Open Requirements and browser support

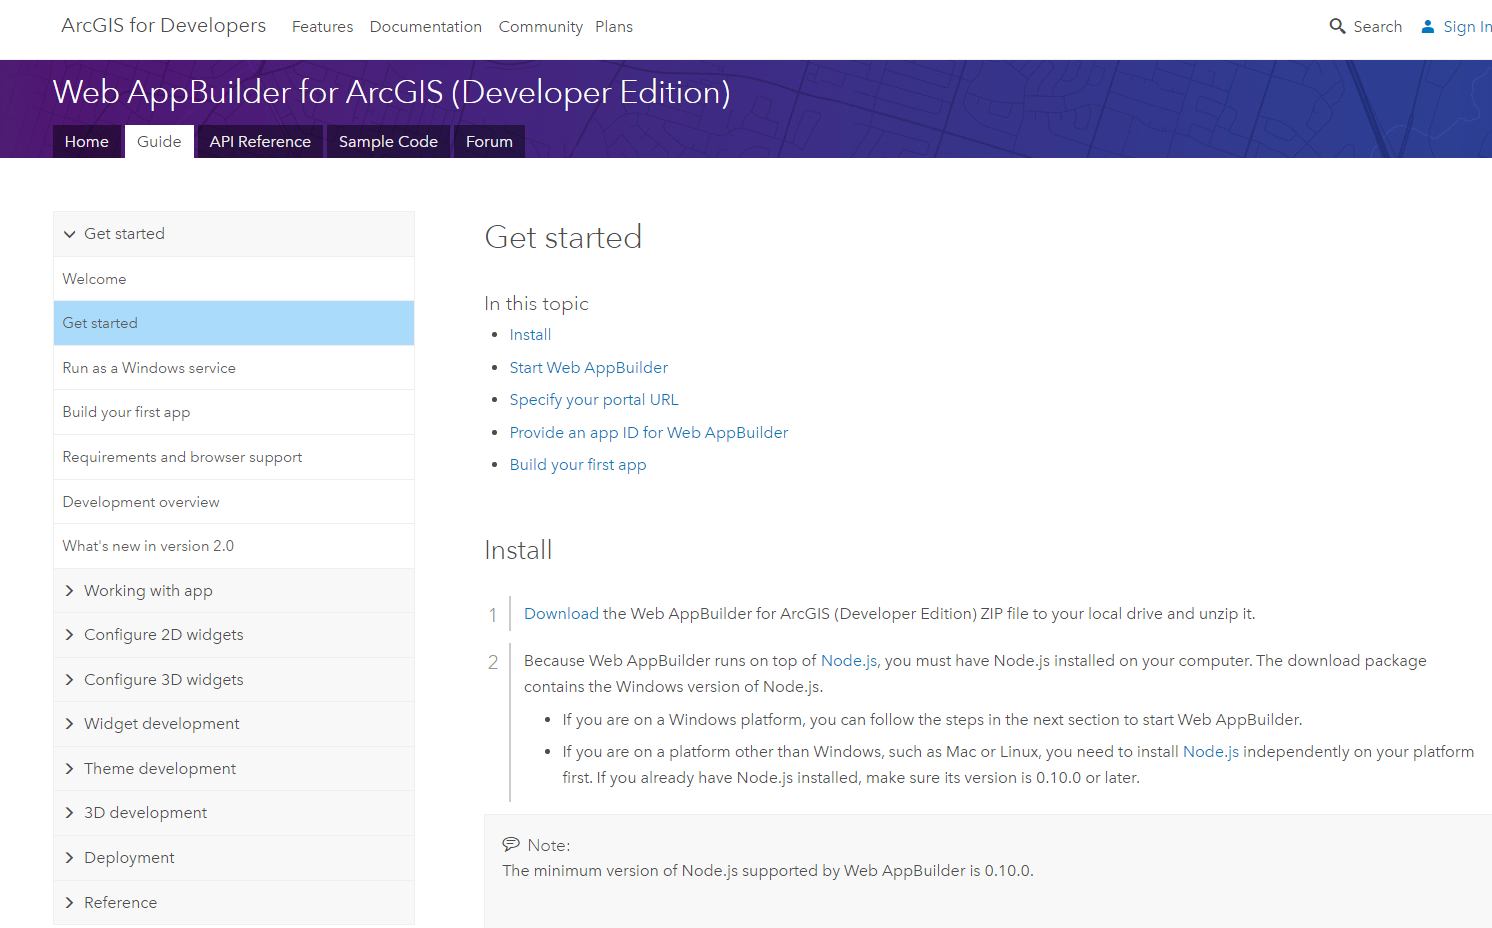pos(234,457)
